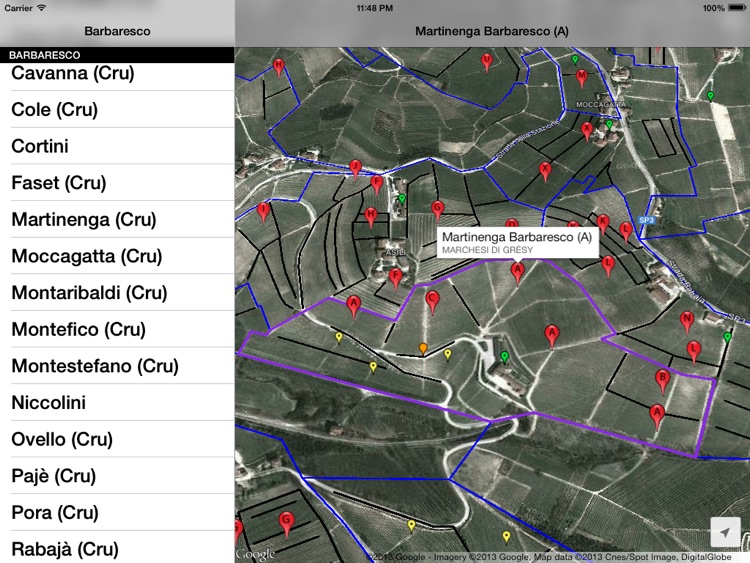Tap the Barbaresco sidebar title
The image size is (750, 563).
click(x=117, y=31)
